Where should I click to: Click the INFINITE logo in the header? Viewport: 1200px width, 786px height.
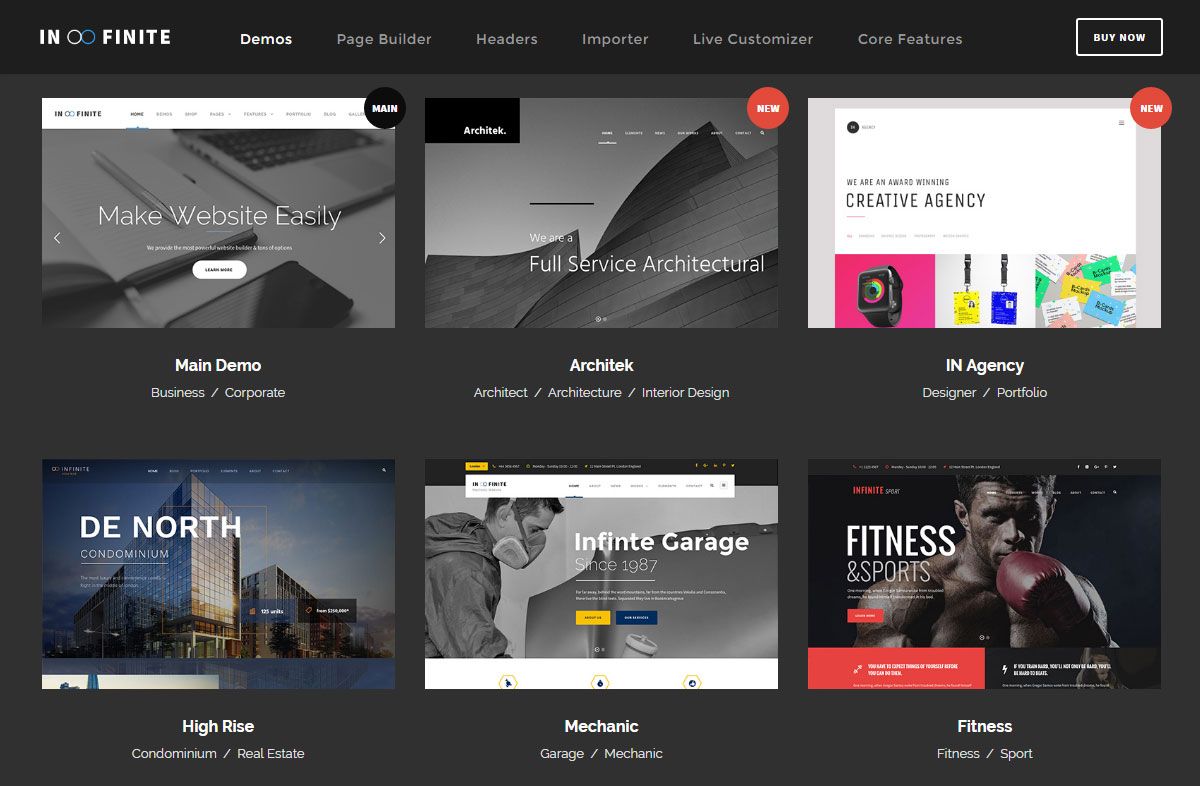105,37
